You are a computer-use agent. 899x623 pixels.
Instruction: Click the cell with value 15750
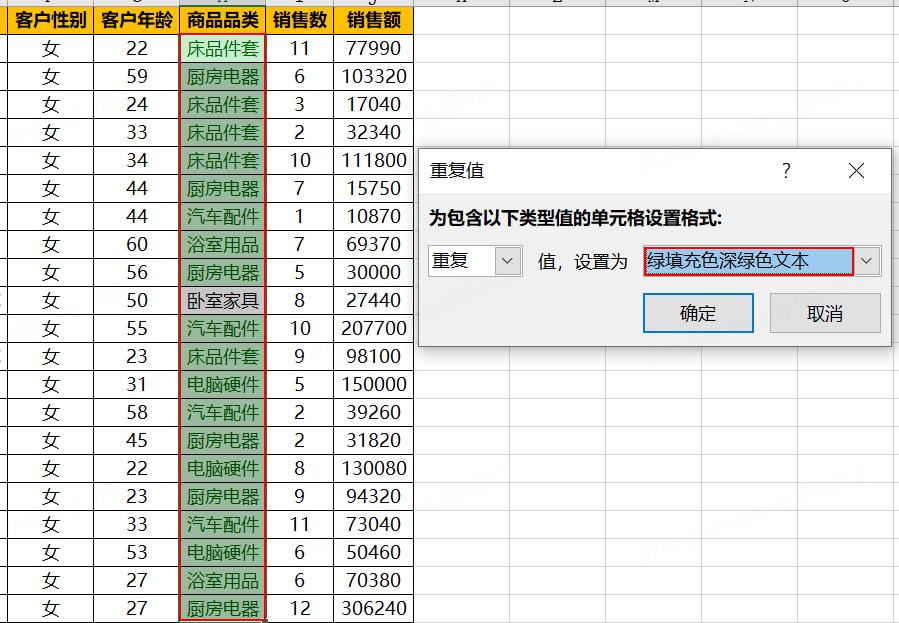click(x=373, y=189)
